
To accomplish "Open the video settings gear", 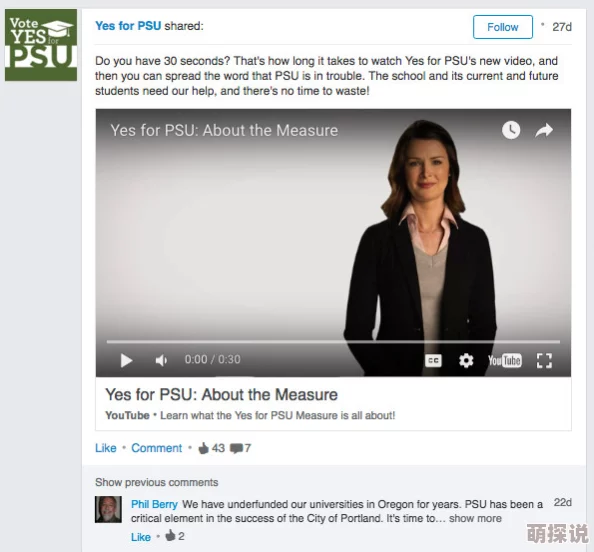I will pos(466,360).
